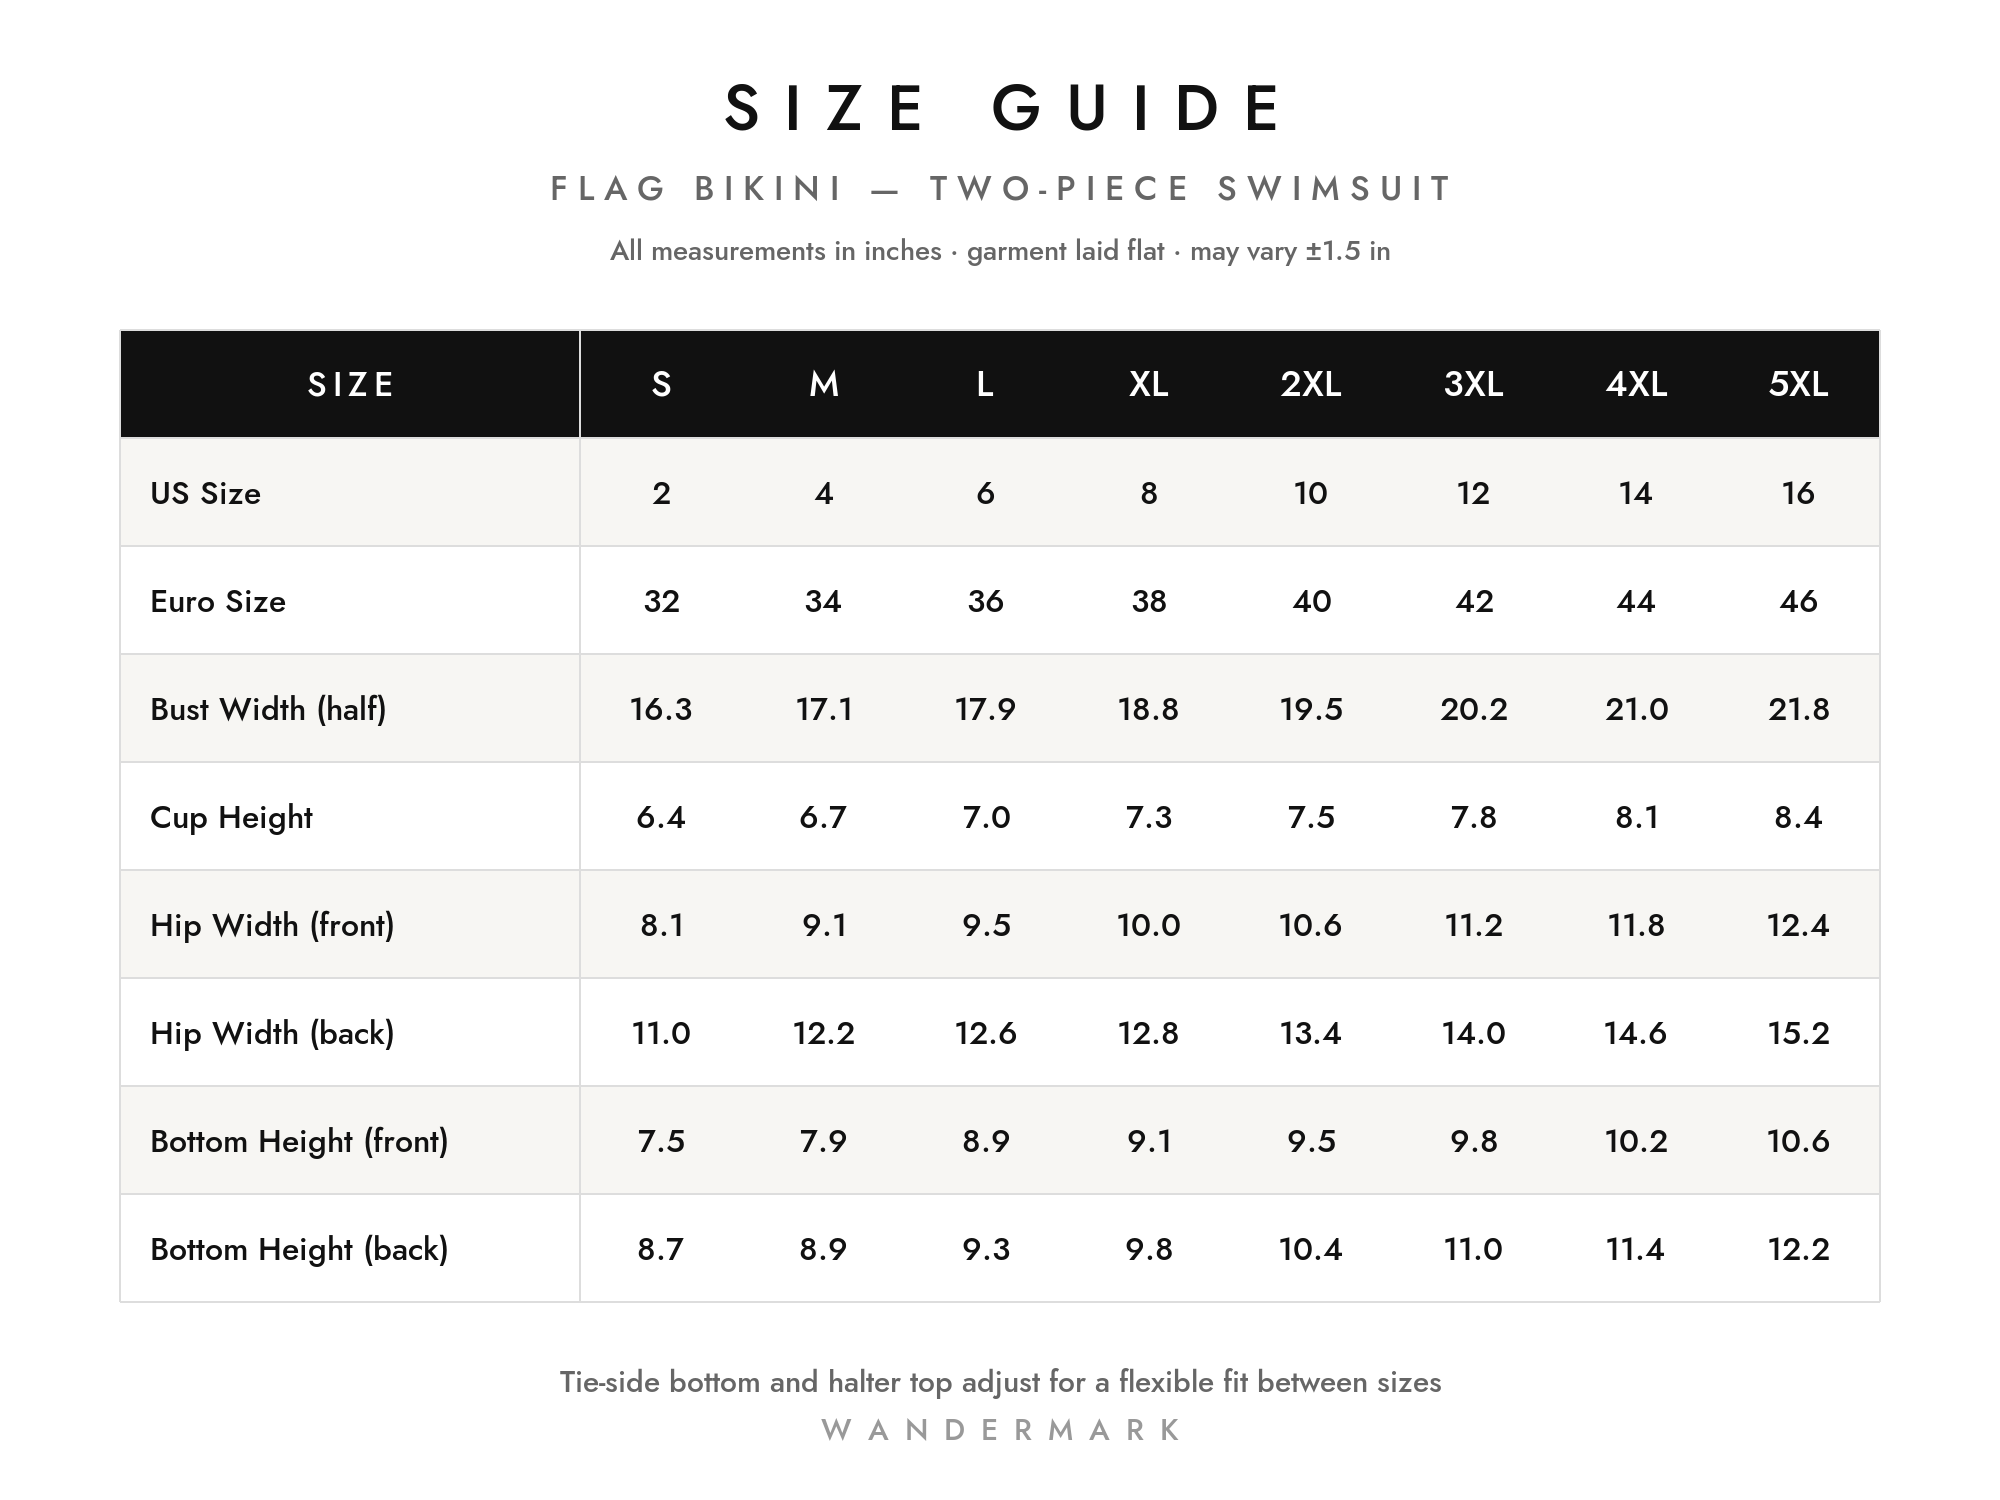Select the Flag Bikini subtitle text
This screenshot has width=2000, height=1500.
(x=1000, y=188)
